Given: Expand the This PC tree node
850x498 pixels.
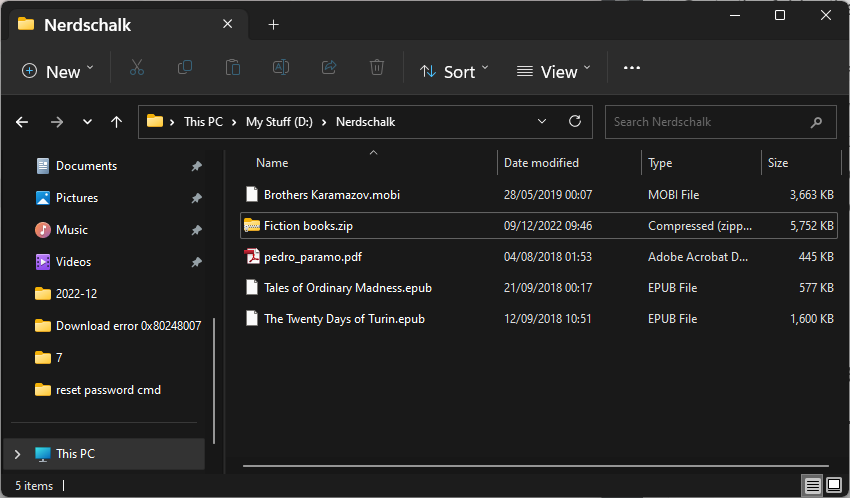Looking at the screenshot, I should 17,454.
